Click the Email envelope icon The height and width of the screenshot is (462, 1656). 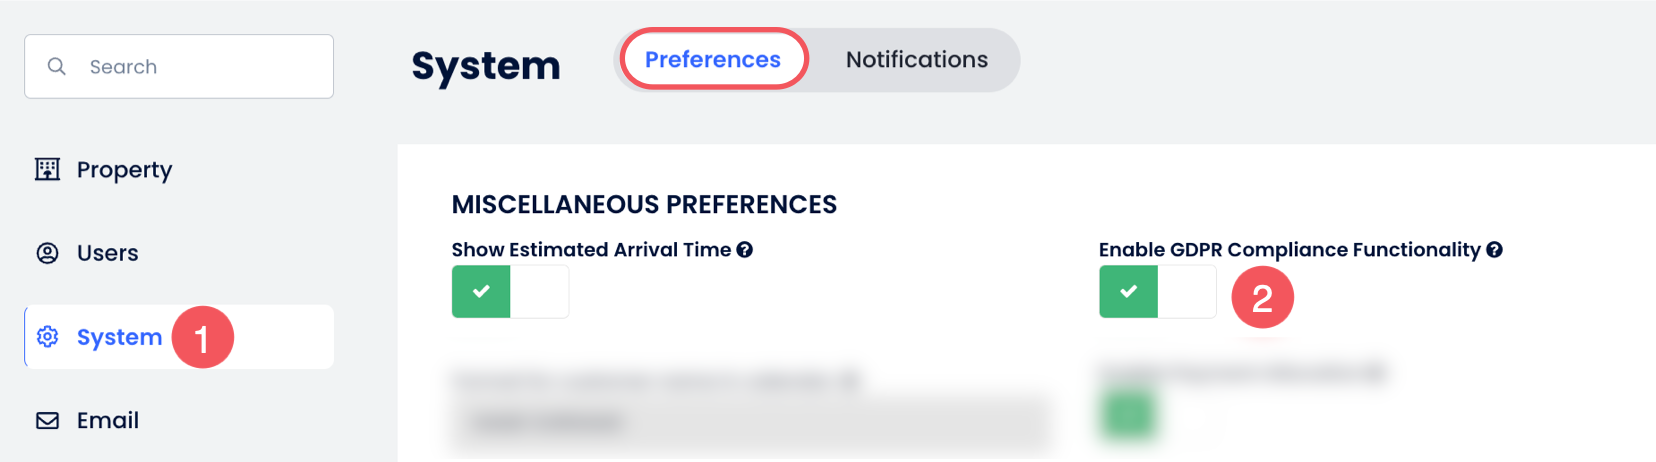(47, 420)
